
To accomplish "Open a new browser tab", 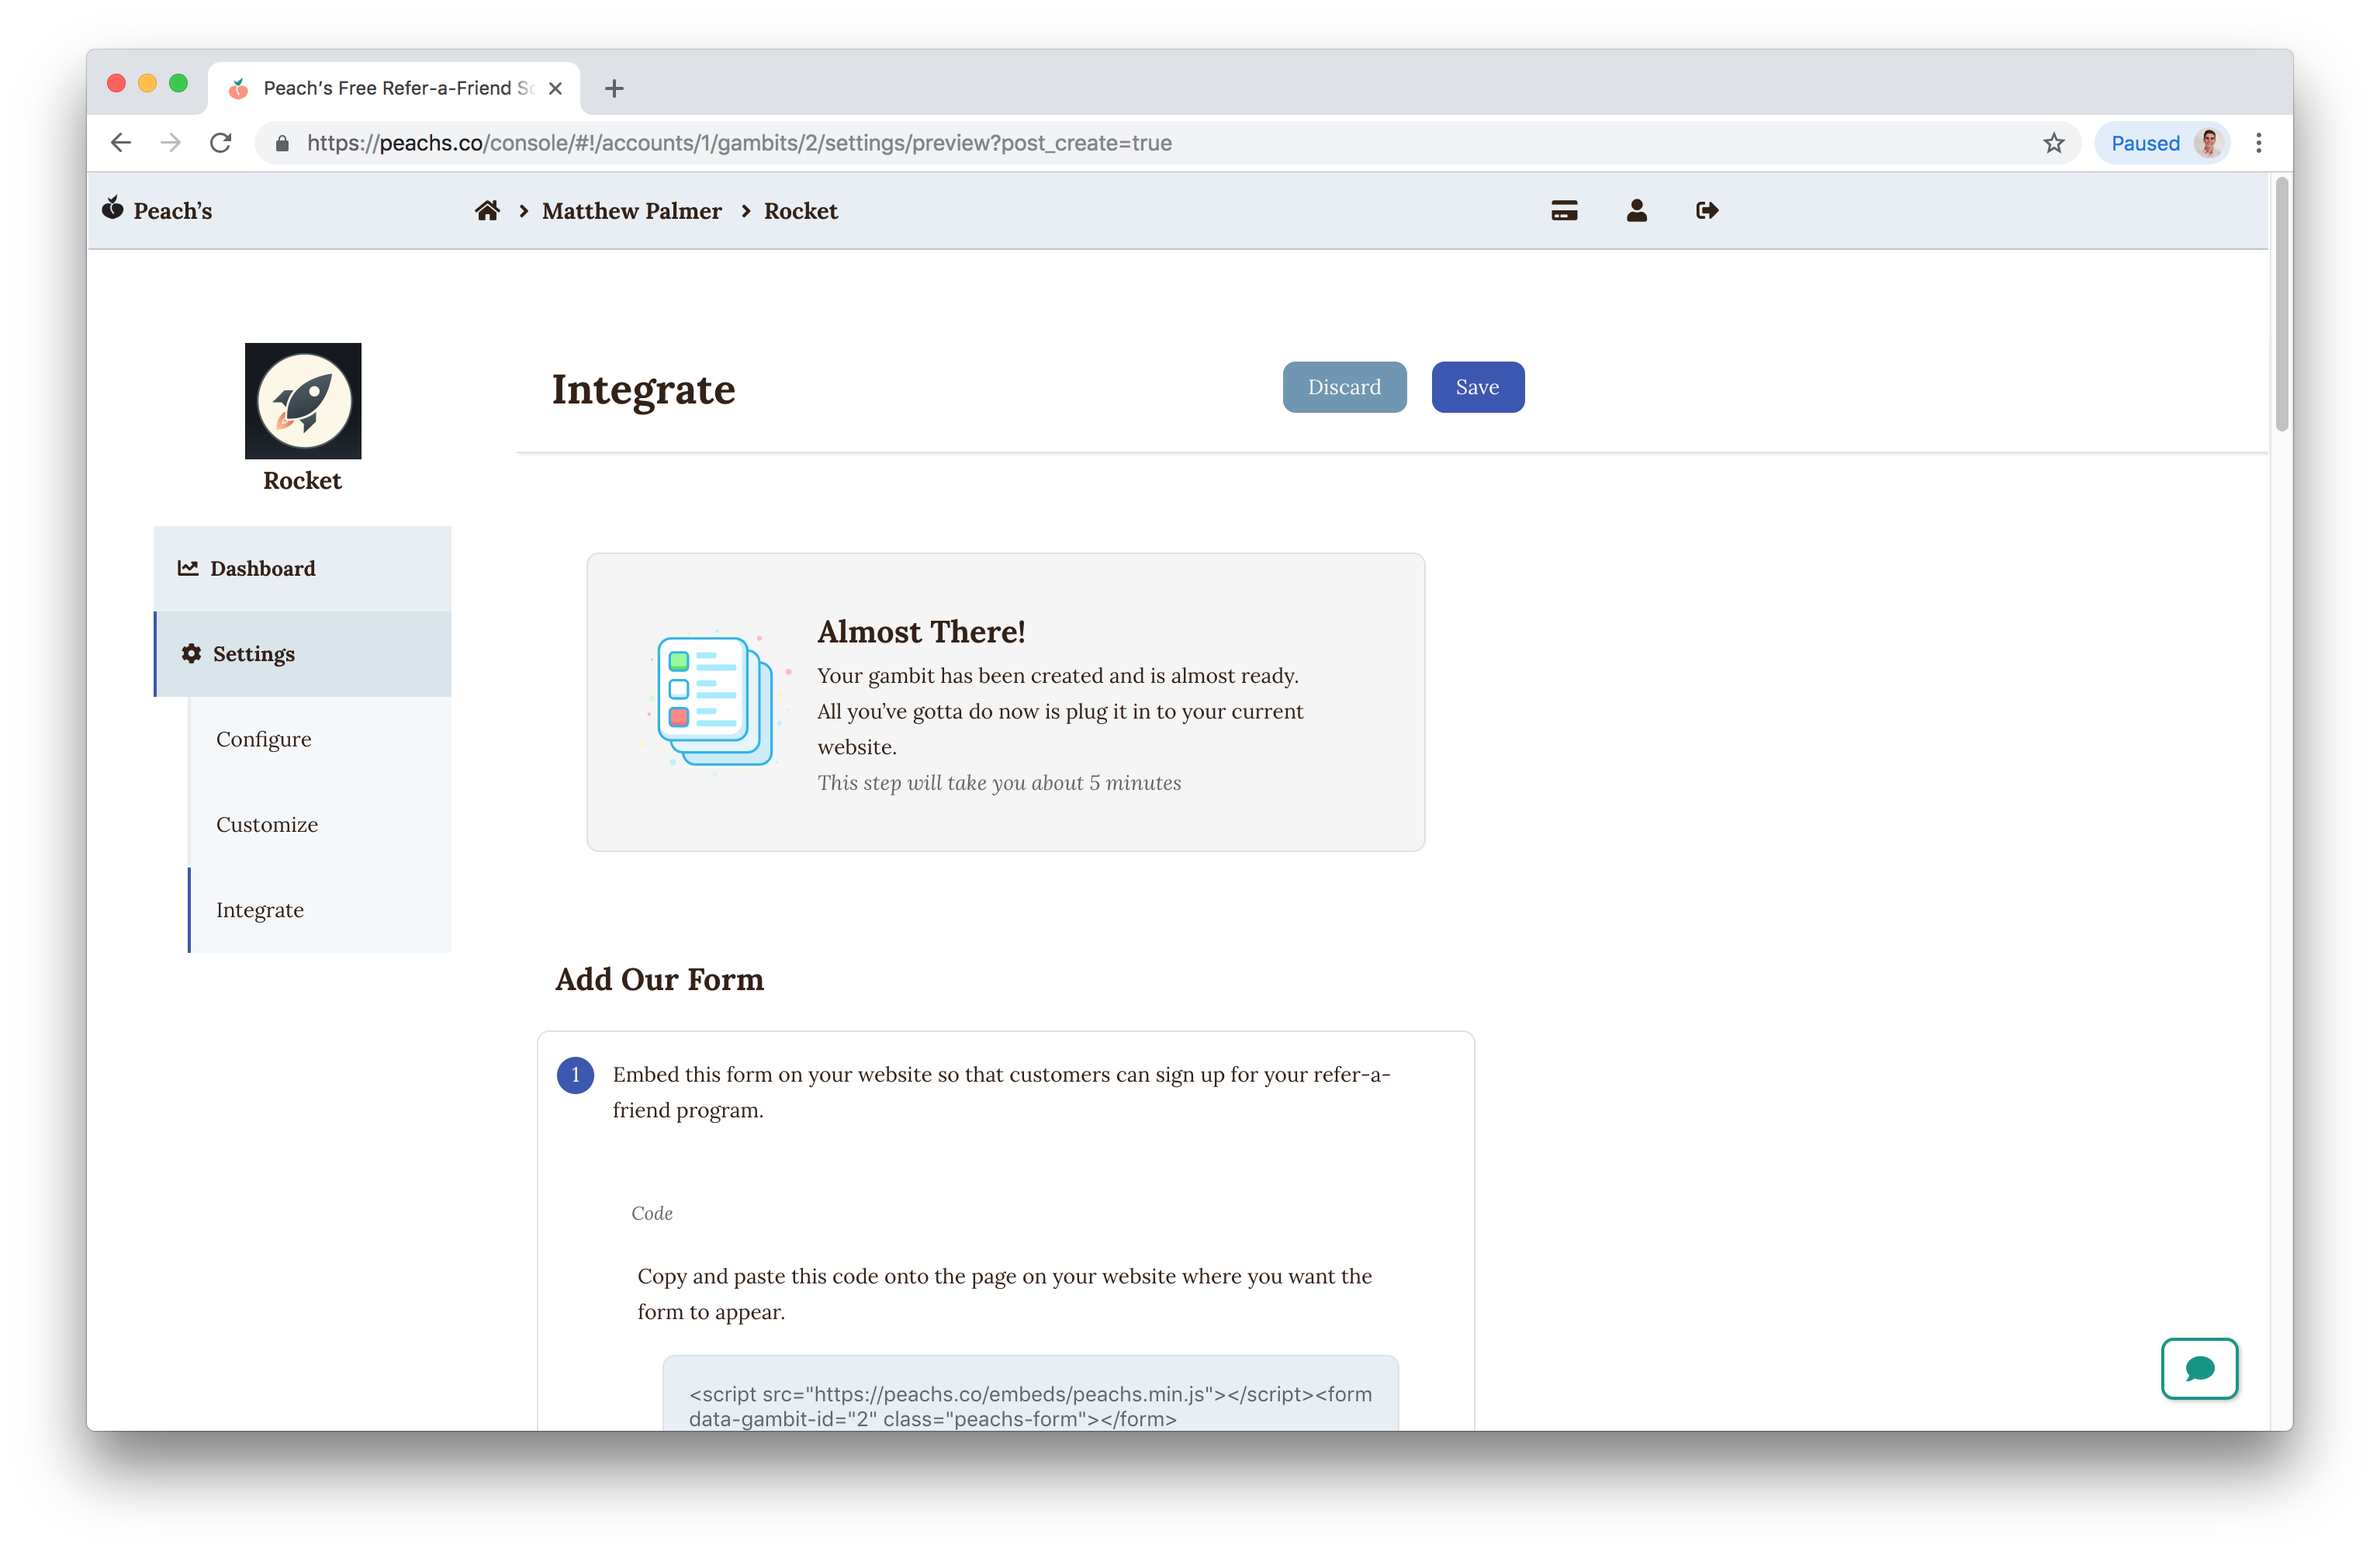I will point(614,88).
